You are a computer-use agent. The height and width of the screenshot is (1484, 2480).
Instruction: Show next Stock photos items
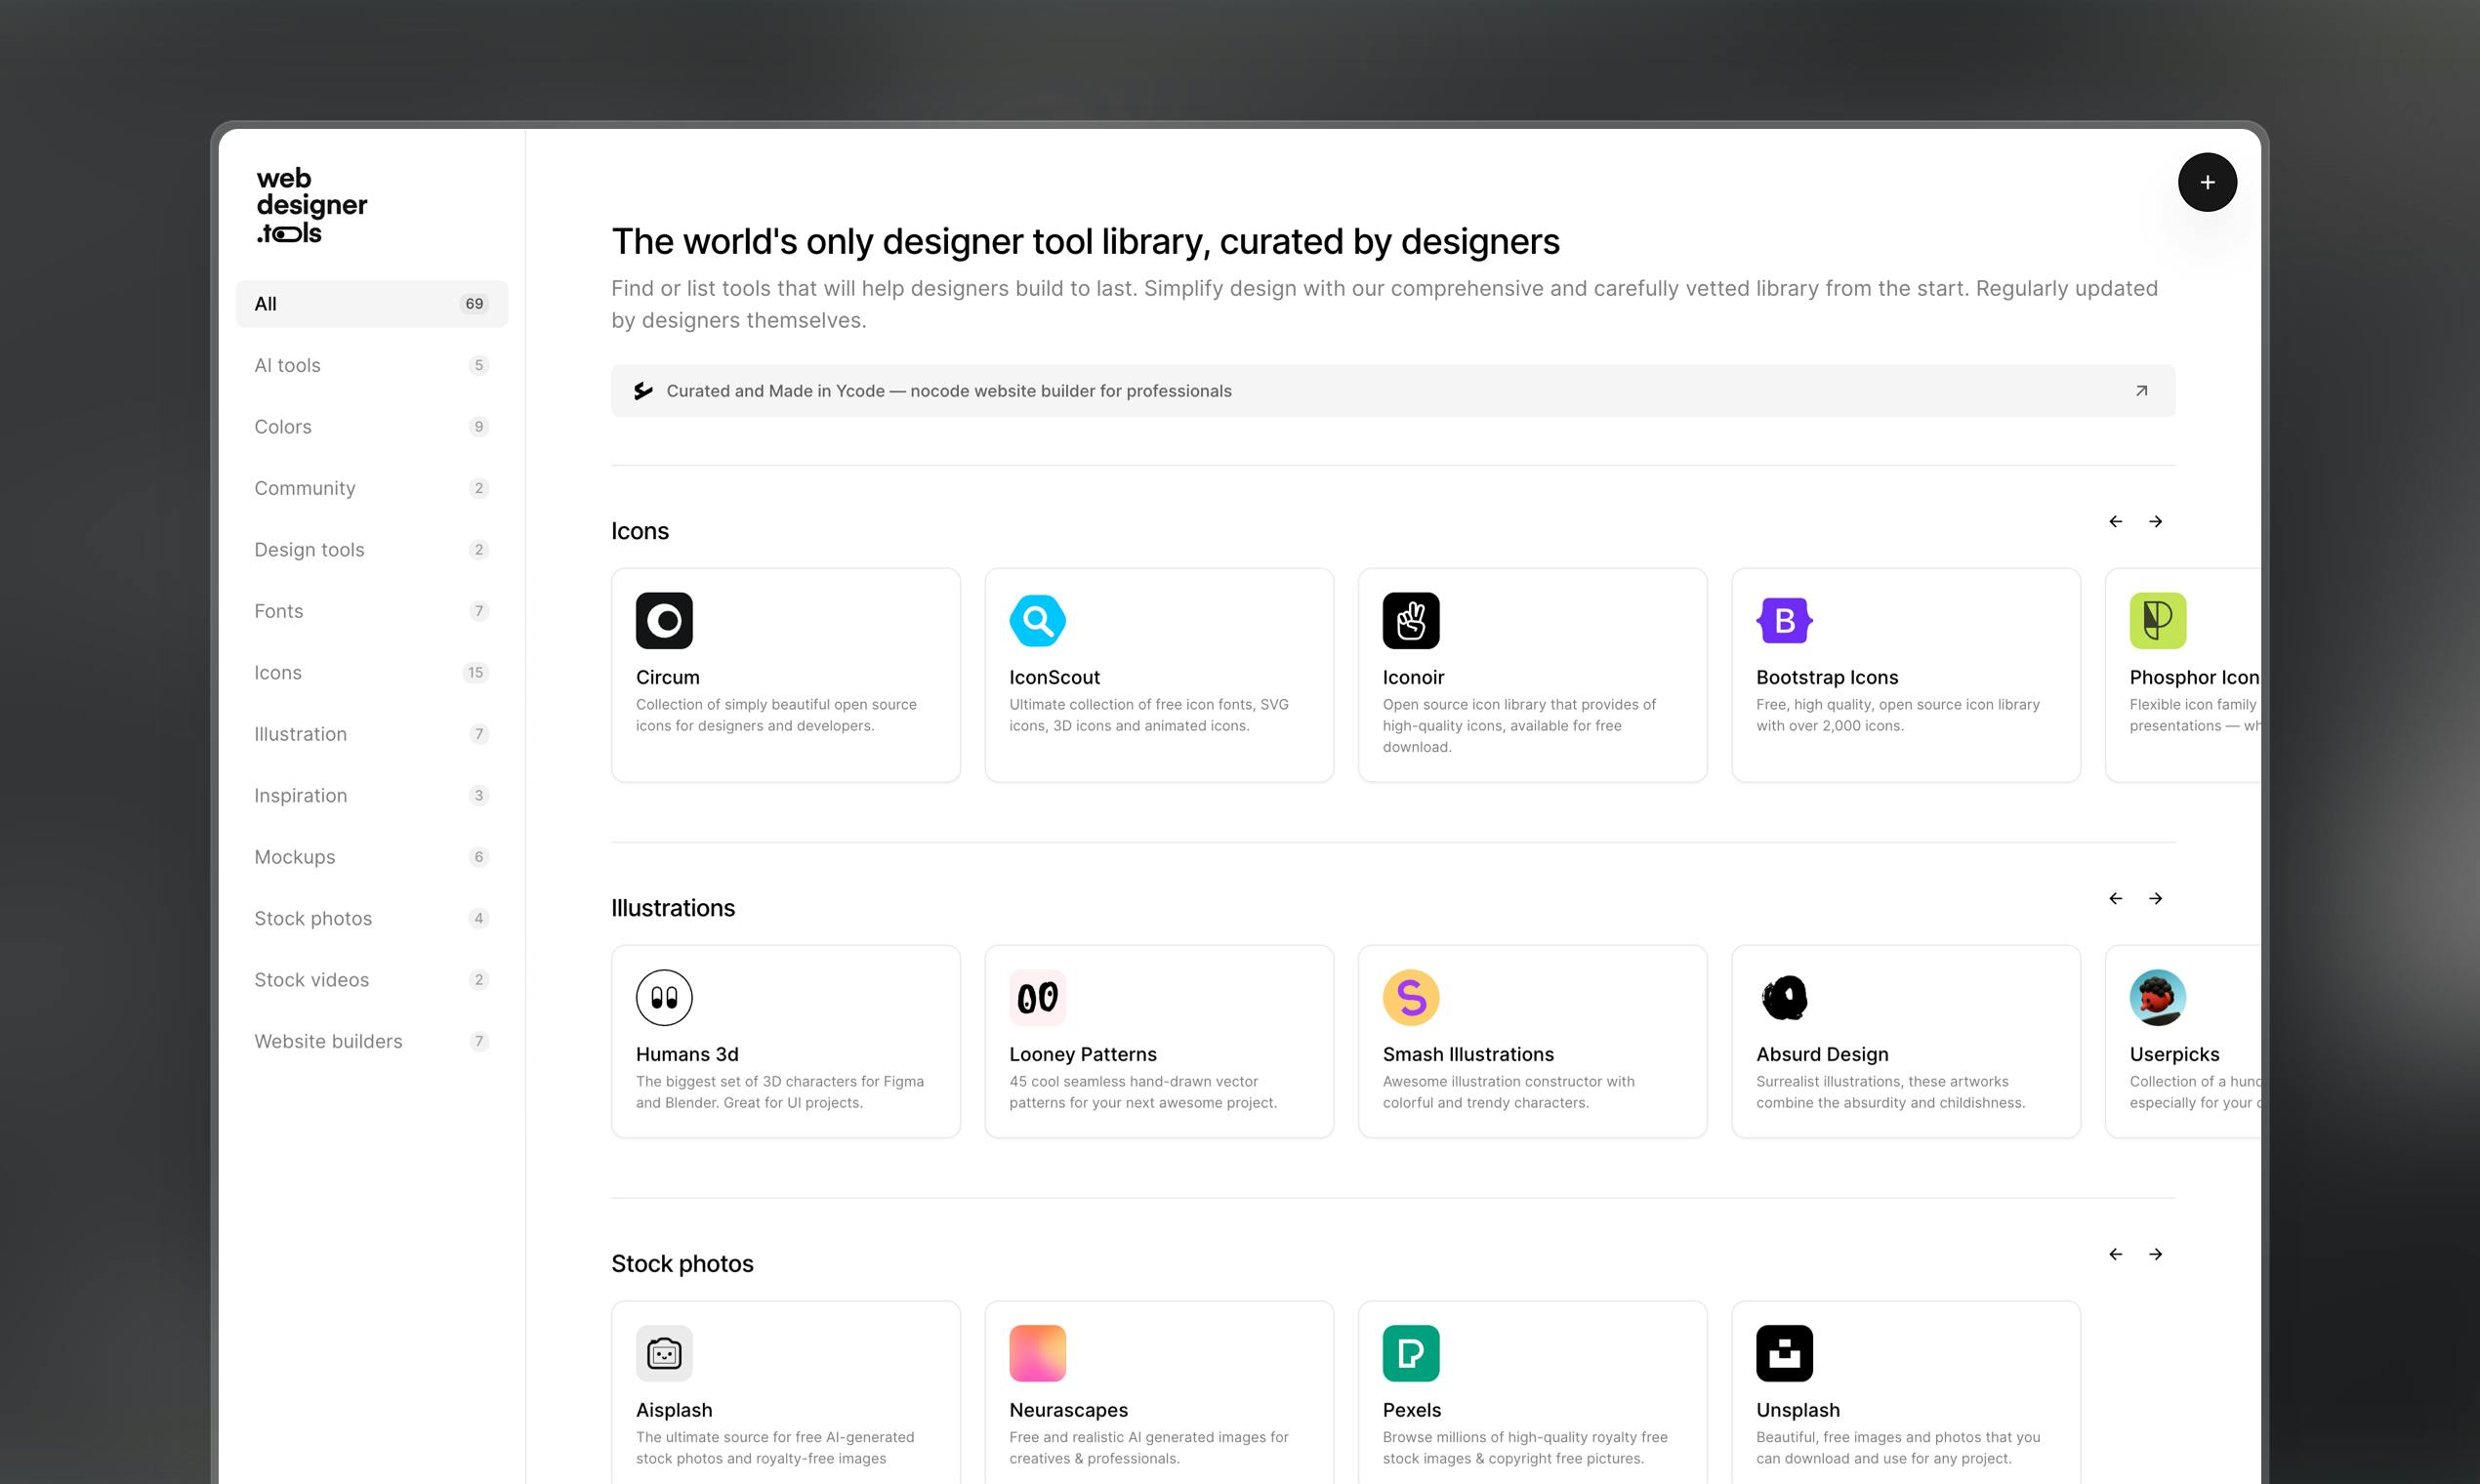pos(2156,1254)
